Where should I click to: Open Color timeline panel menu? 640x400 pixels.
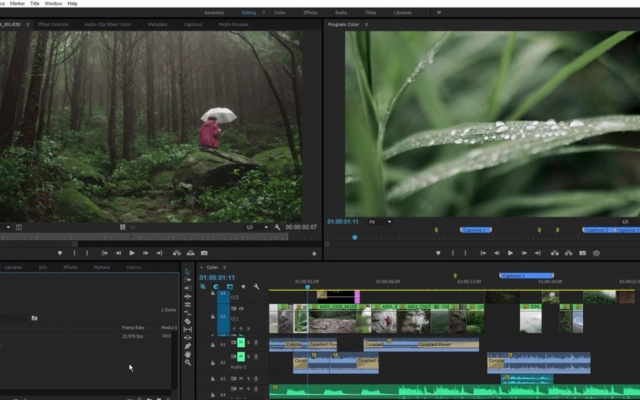[224, 267]
